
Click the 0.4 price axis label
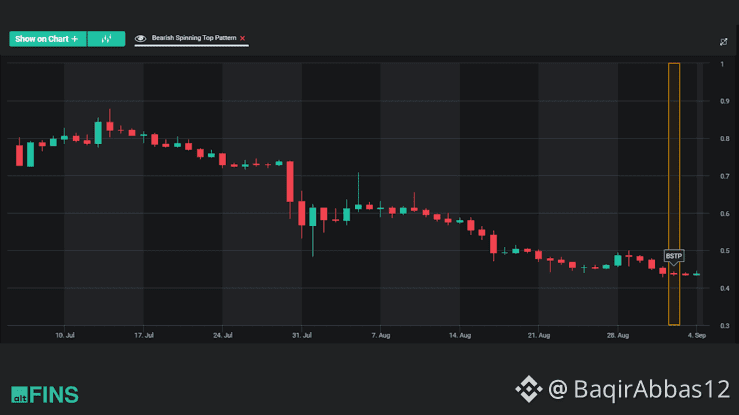point(724,288)
